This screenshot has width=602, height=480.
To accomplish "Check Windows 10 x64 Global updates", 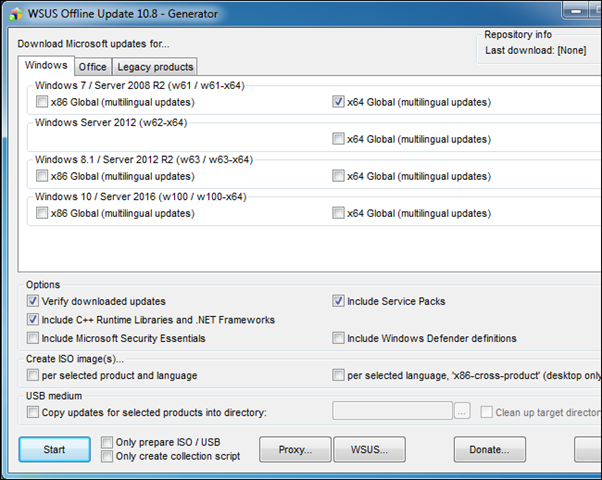I will 338,213.
